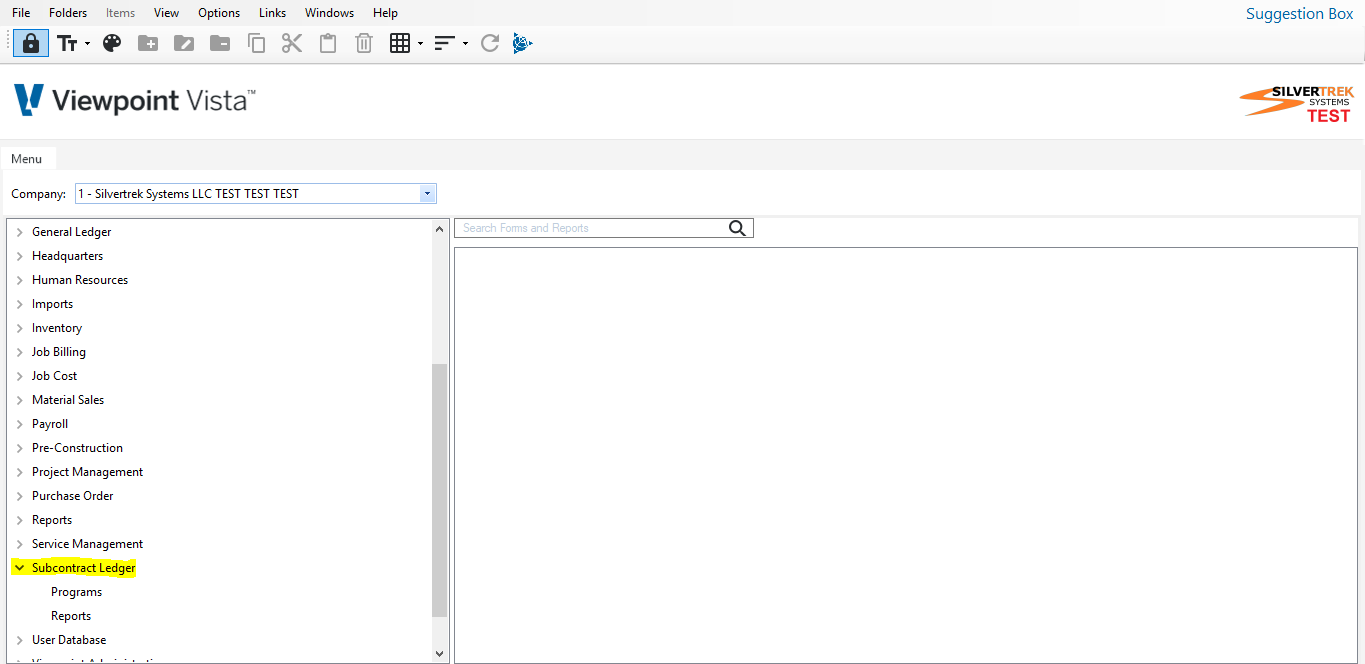Click the delete trash can icon
The width and height of the screenshot is (1365, 664).
click(364, 43)
